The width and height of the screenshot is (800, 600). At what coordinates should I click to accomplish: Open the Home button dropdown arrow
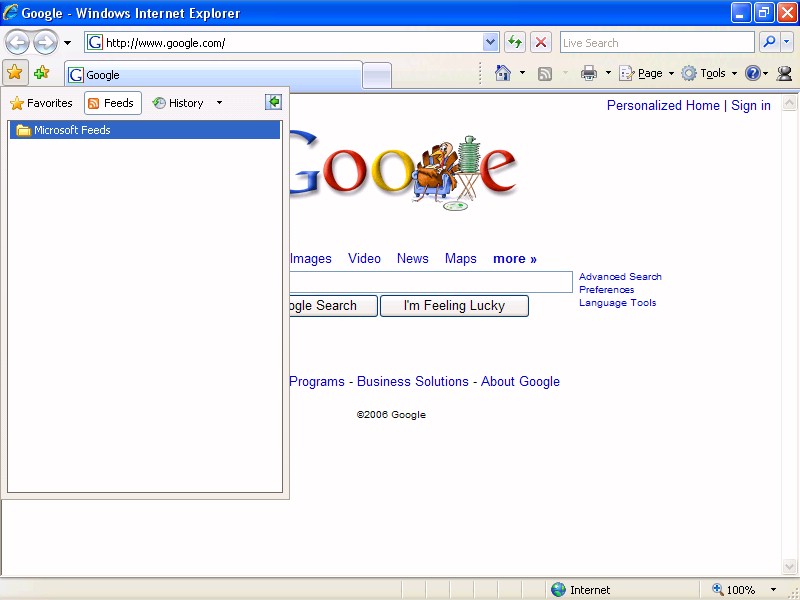coord(522,73)
